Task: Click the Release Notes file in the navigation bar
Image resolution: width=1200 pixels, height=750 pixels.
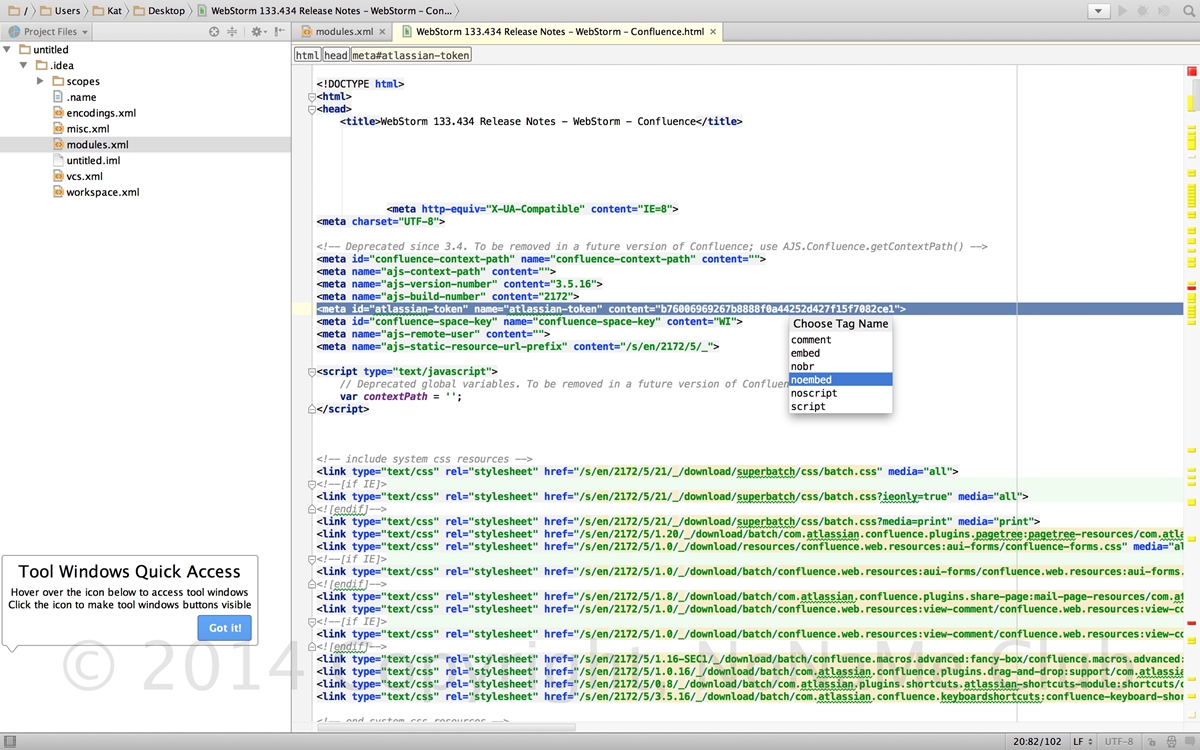Action: pyautogui.click(x=324, y=11)
